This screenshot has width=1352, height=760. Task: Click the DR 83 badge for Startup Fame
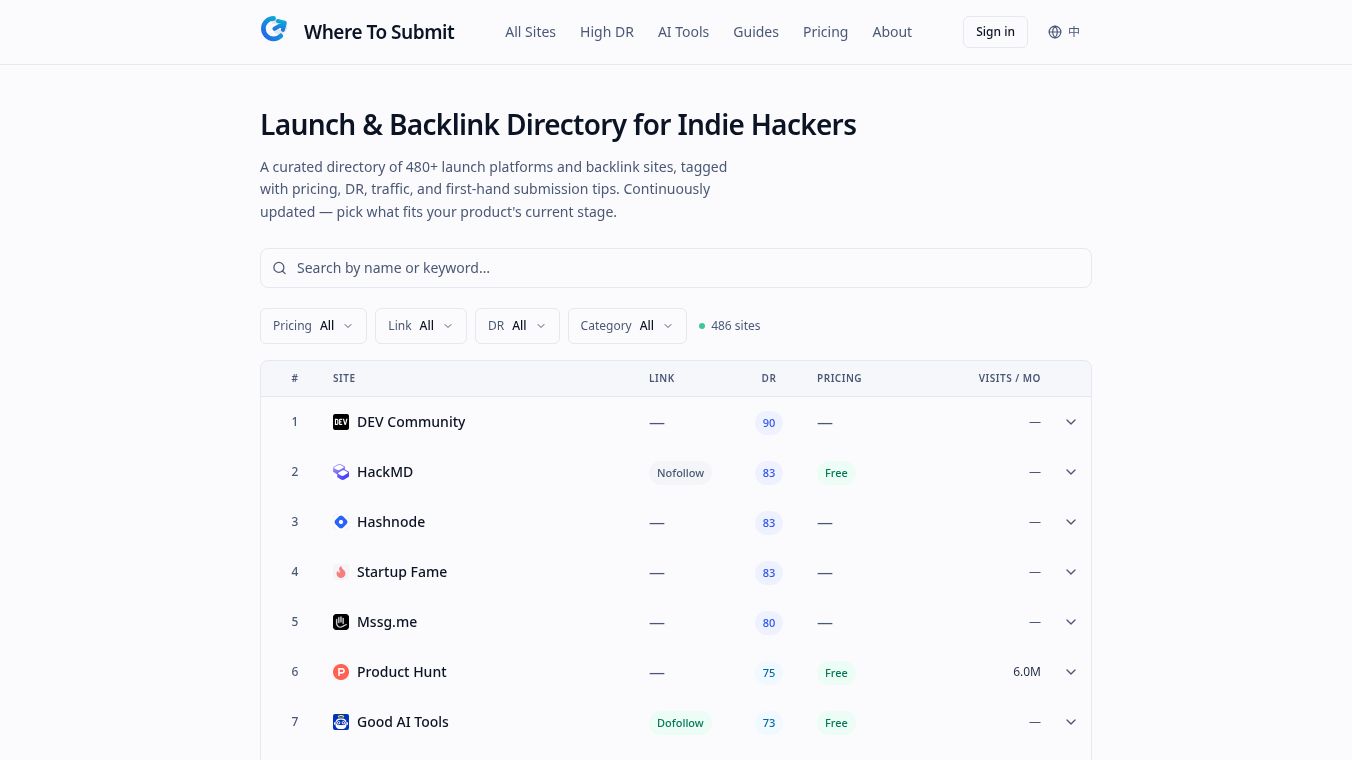click(769, 573)
